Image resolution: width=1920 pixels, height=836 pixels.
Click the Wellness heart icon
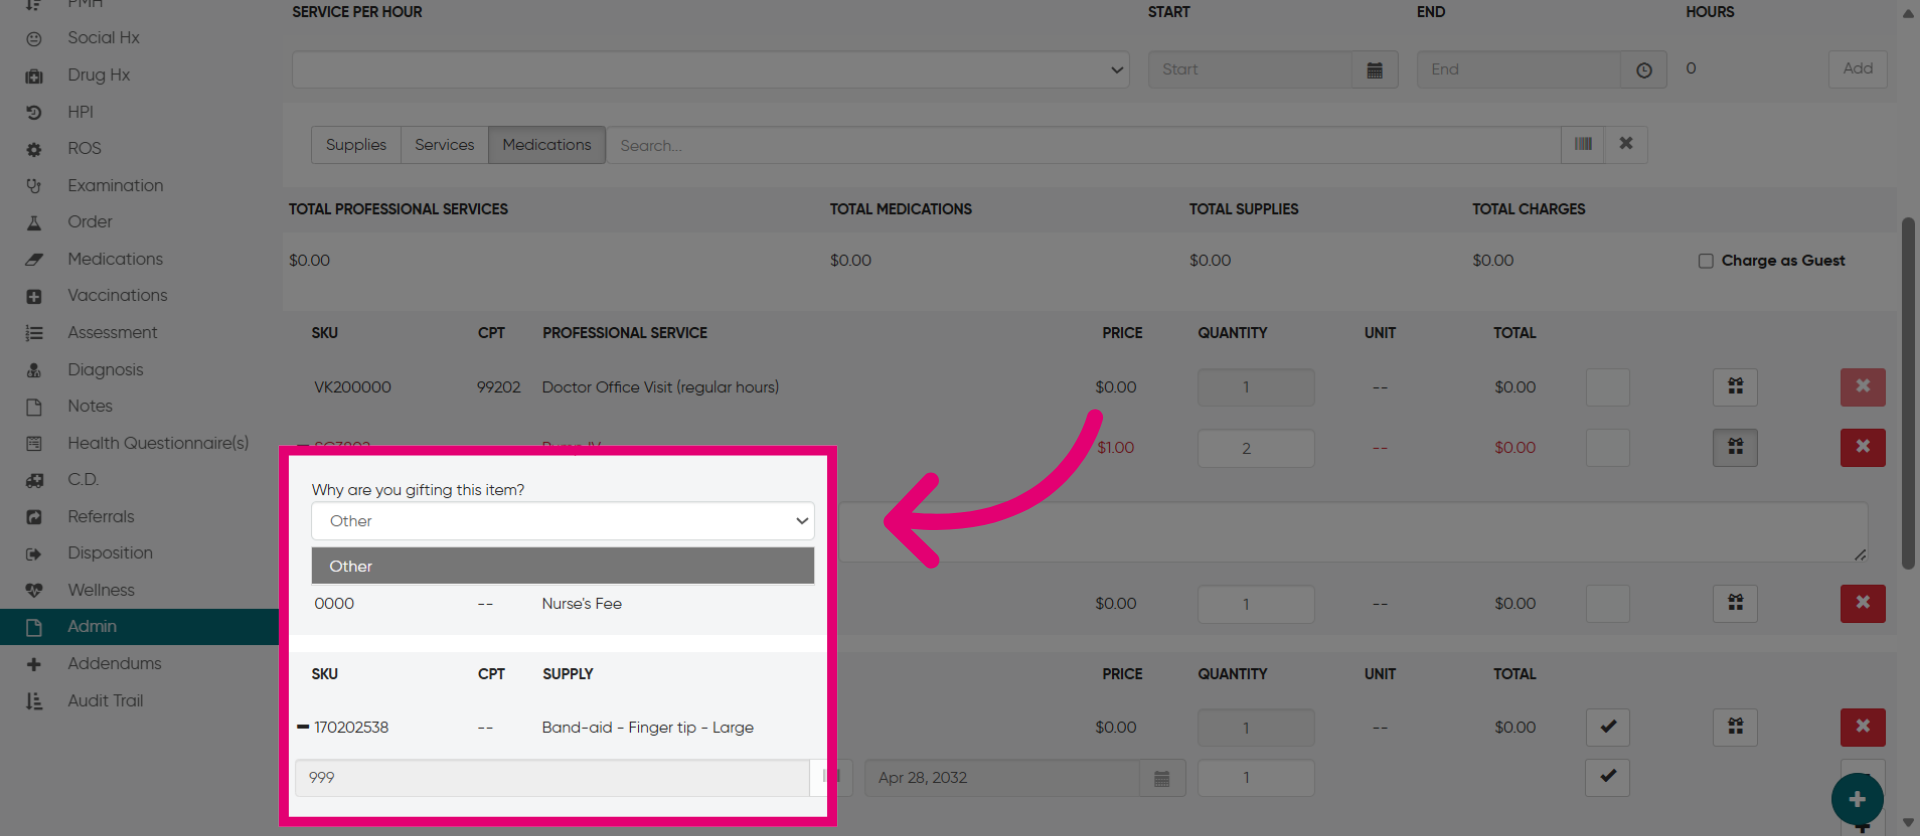34,590
